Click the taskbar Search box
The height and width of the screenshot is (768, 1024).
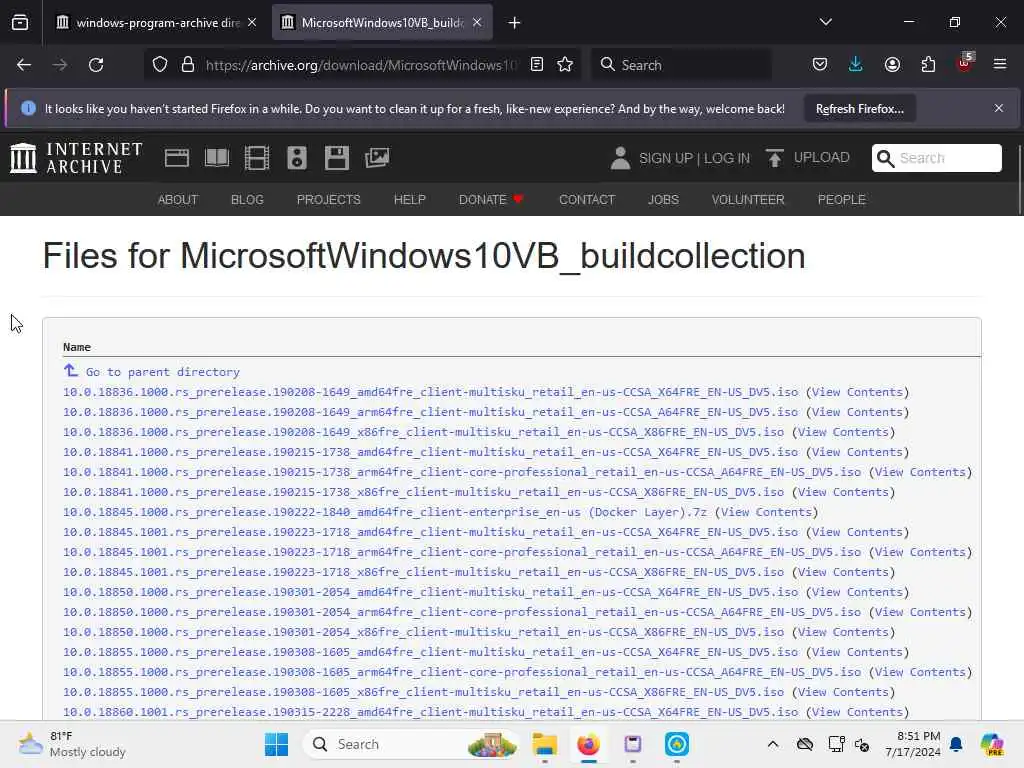411,744
